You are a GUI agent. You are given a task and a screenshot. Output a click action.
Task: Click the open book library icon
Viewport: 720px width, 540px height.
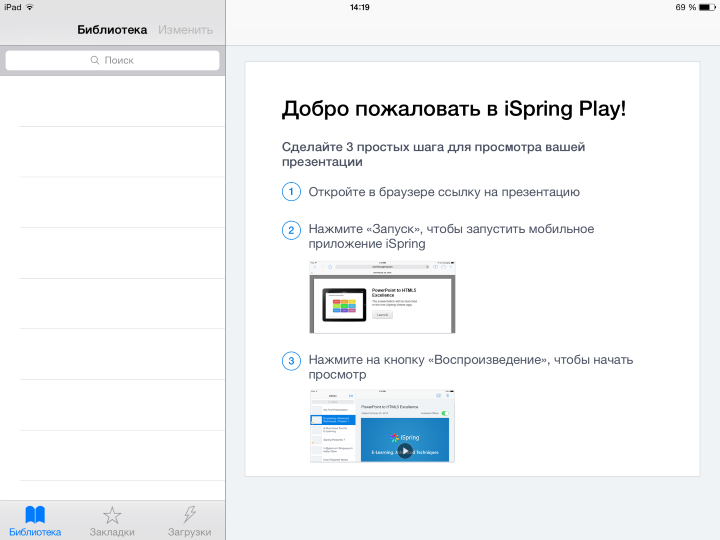(35, 514)
